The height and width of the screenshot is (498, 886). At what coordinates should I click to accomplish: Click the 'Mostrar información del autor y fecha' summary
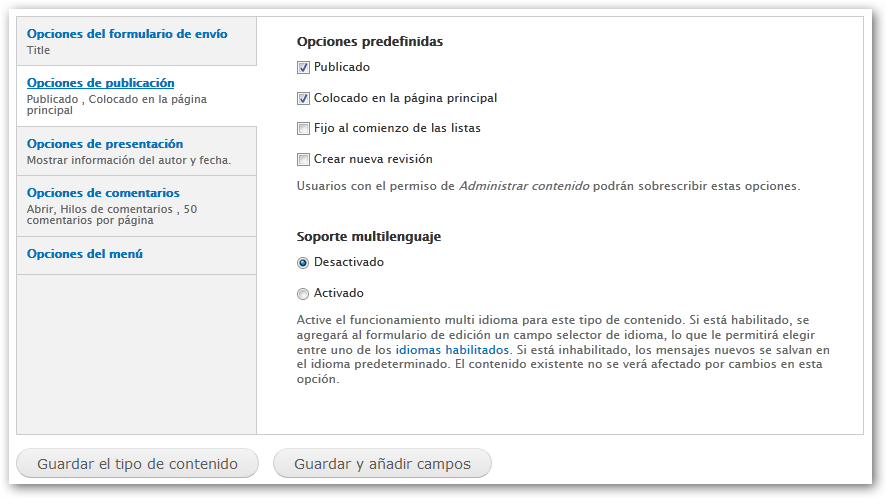tap(129, 161)
